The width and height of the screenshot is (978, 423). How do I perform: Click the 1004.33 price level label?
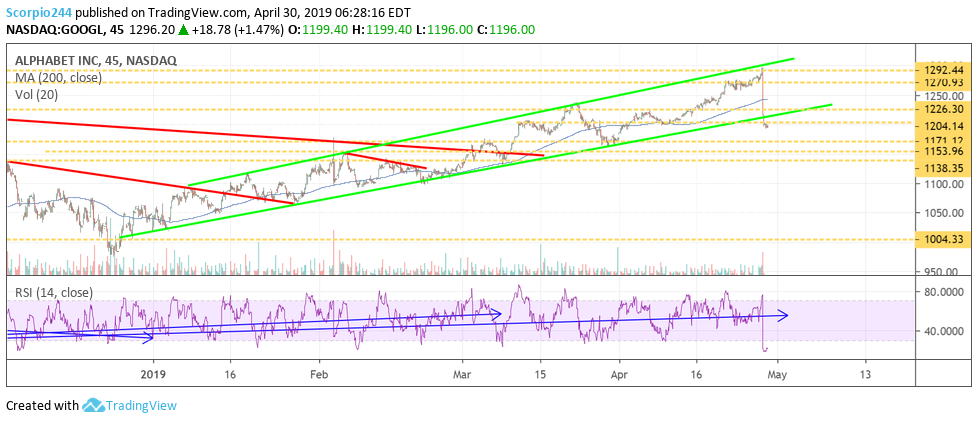(942, 240)
